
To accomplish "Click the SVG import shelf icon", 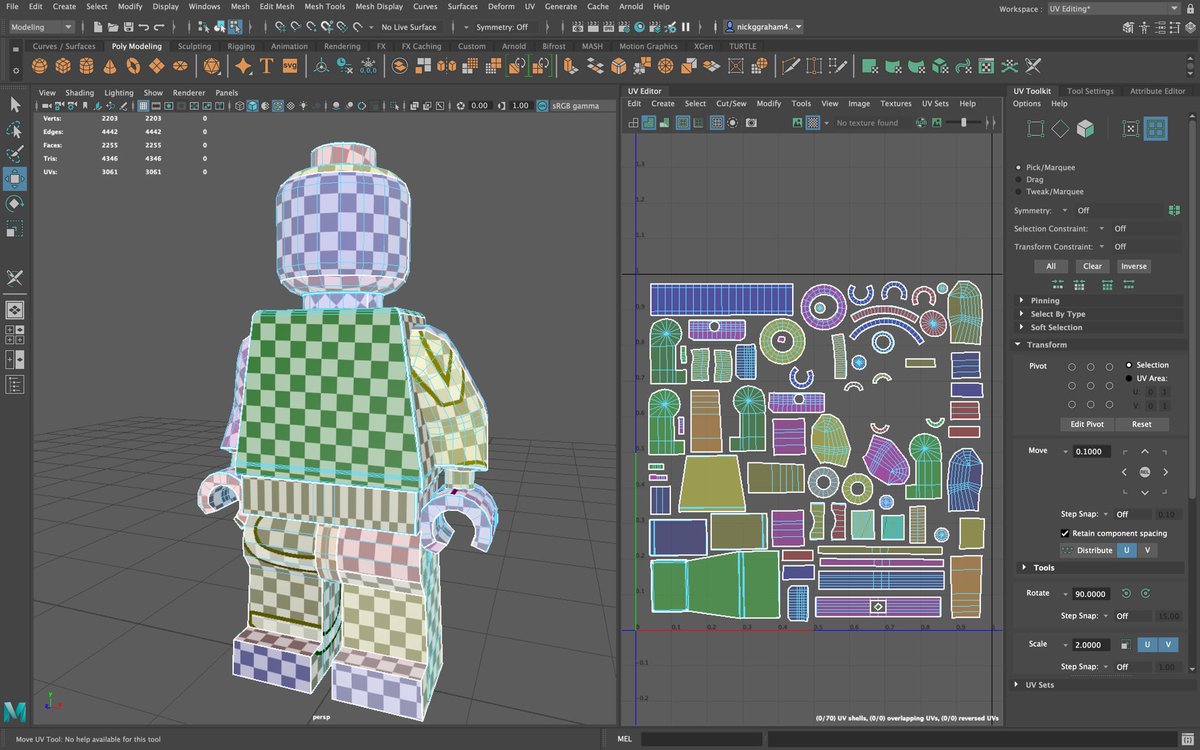I will coord(291,67).
